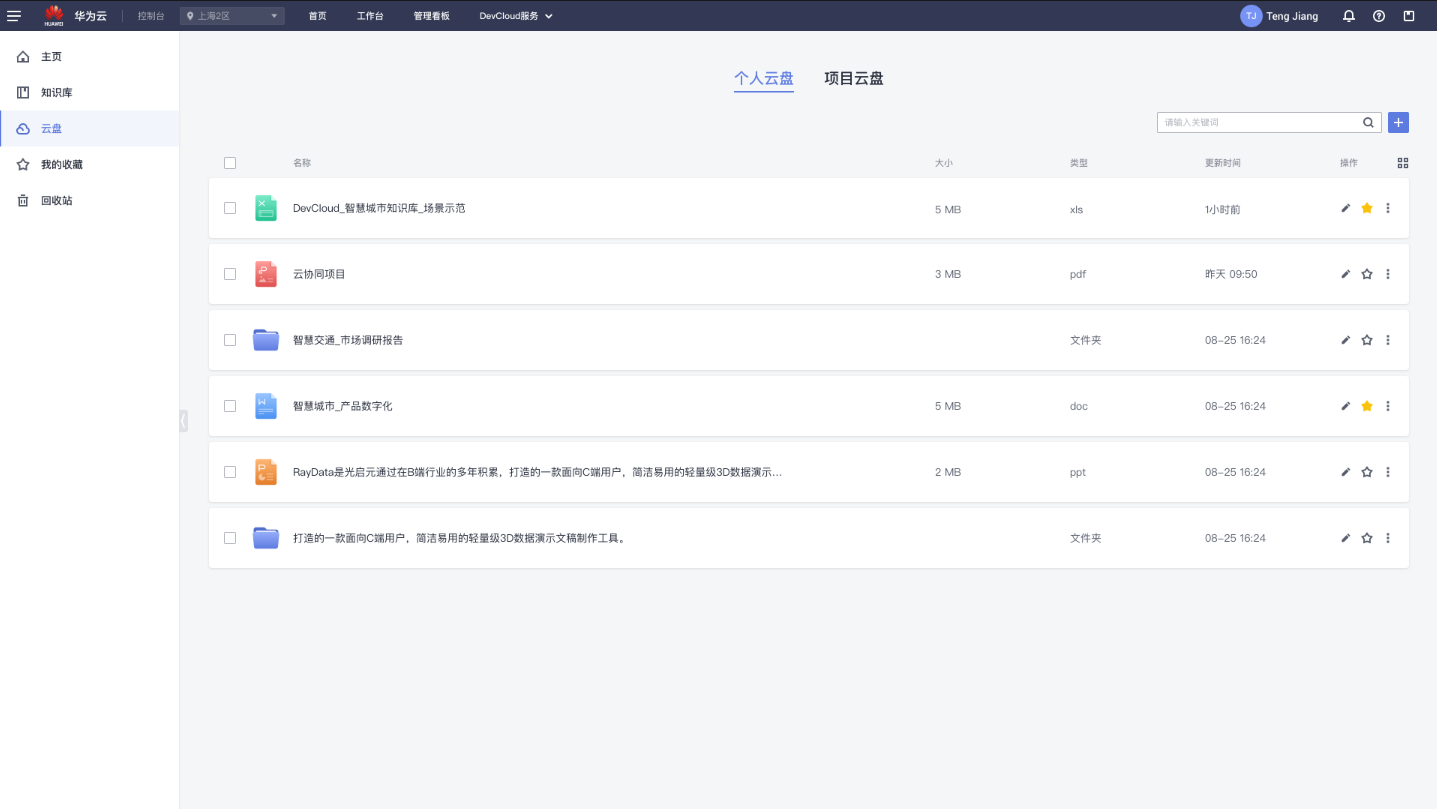Click edit pencil for the RayData ppt
This screenshot has height=809, width=1437.
1346,472
